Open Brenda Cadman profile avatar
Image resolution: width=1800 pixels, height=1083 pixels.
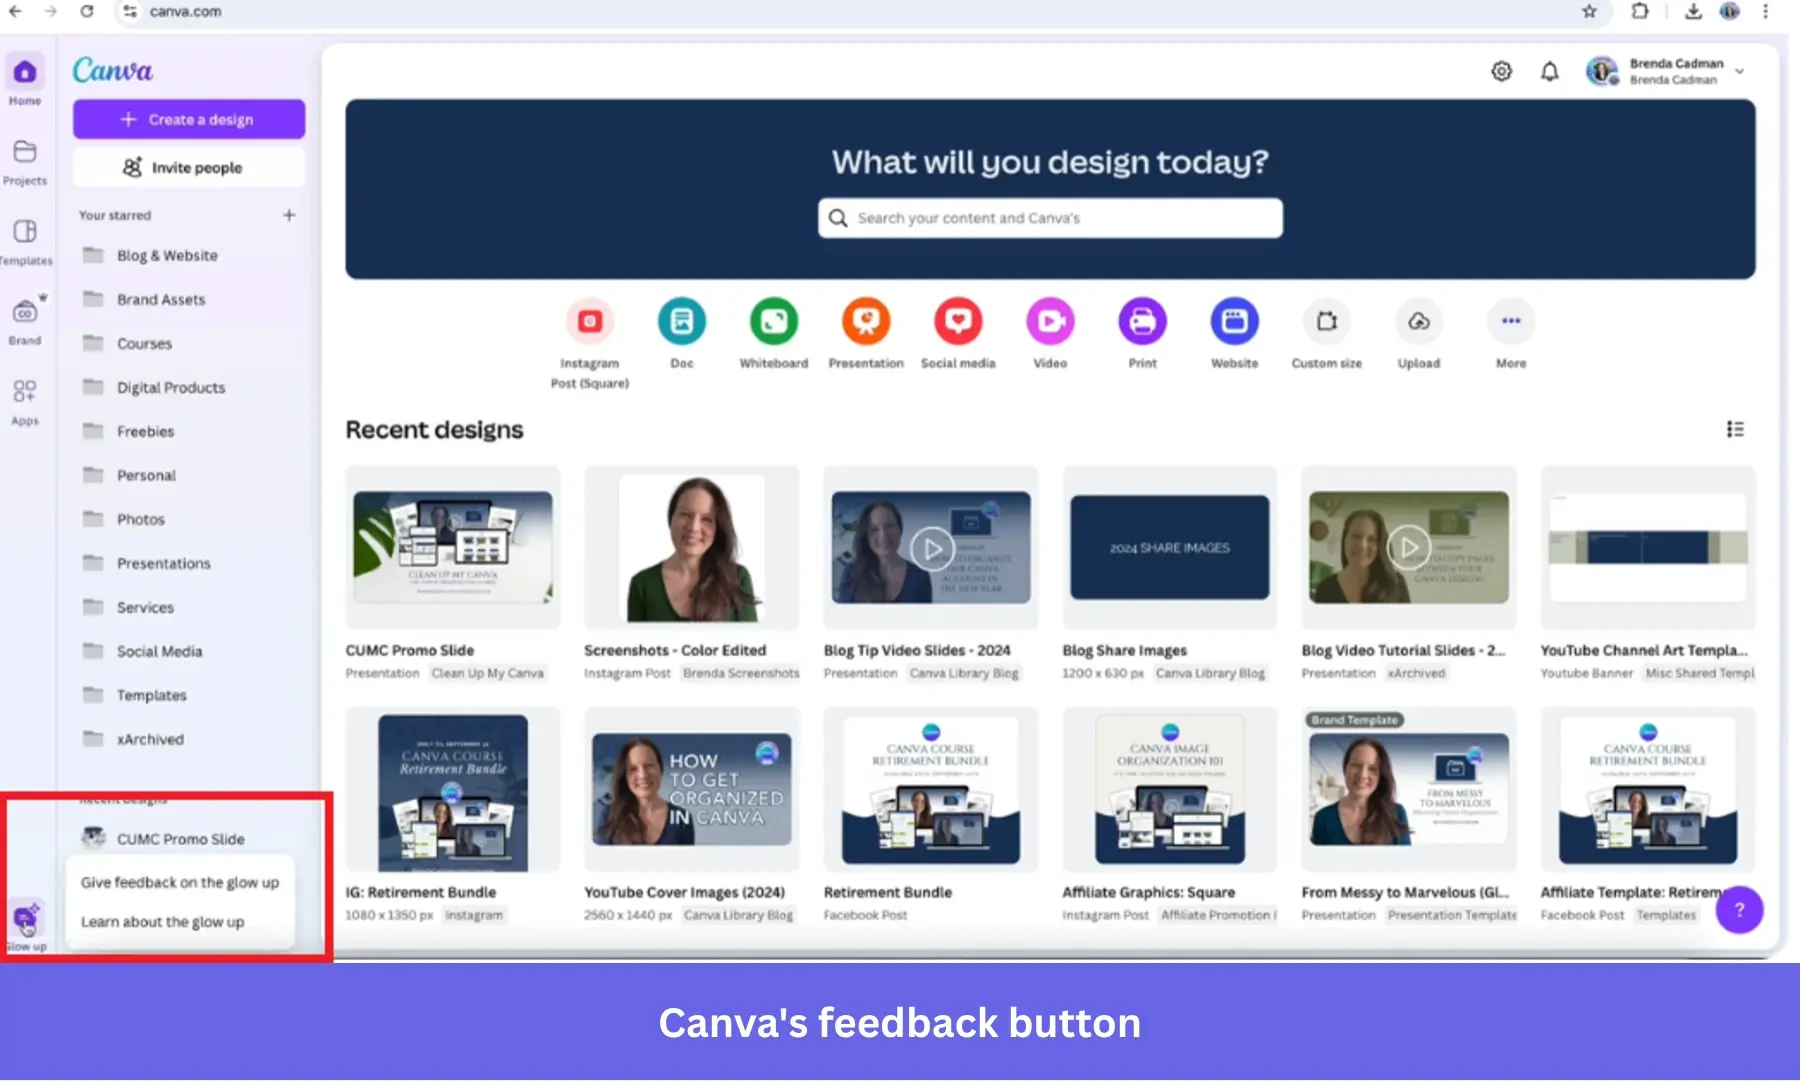1601,71
